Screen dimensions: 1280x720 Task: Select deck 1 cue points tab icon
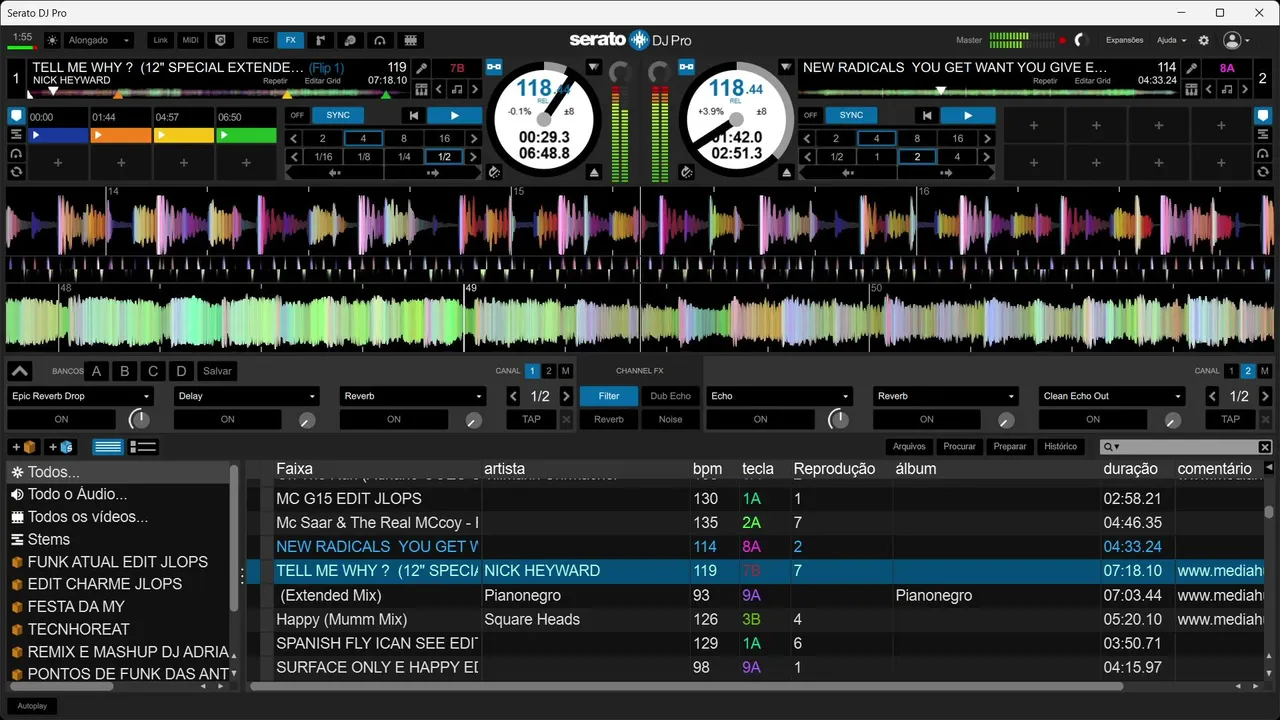tap(16, 116)
